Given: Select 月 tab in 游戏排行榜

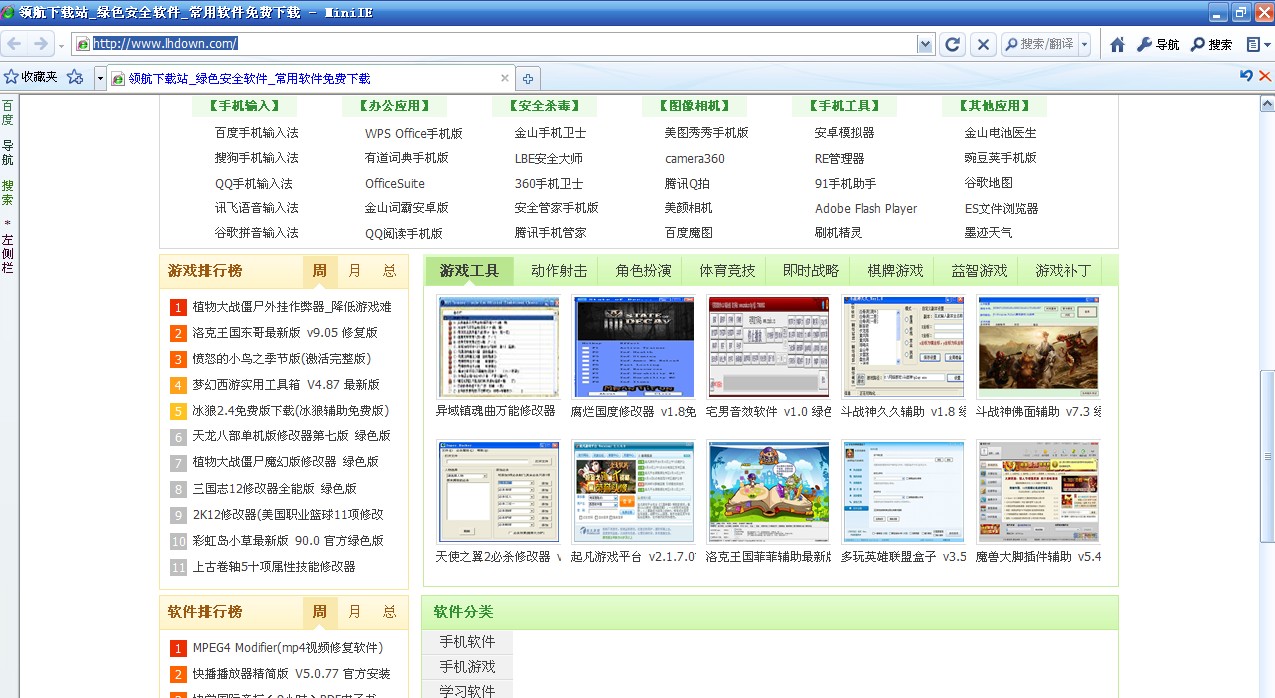Looking at the screenshot, I should (x=355, y=271).
